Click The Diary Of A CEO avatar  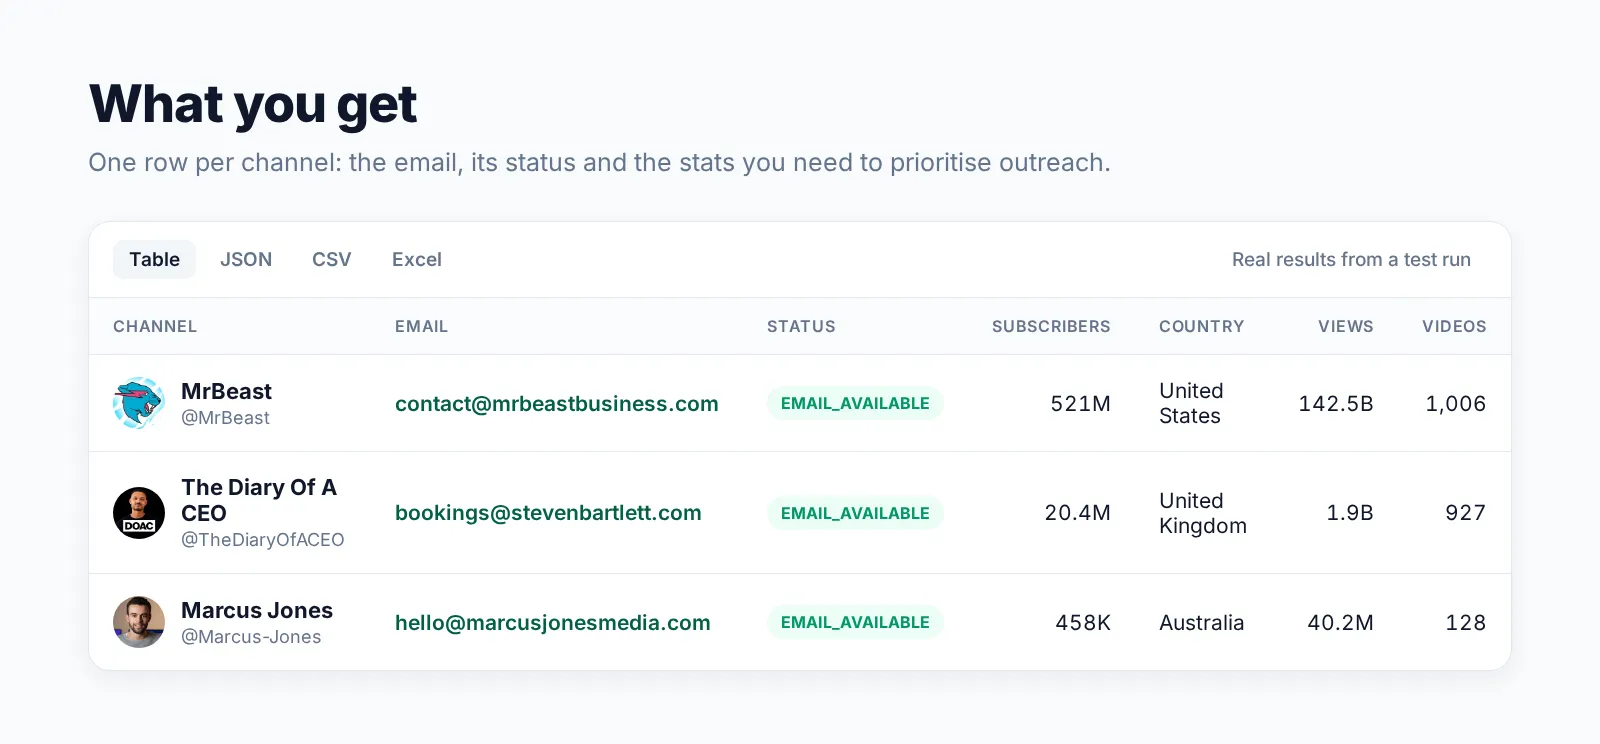click(x=139, y=513)
